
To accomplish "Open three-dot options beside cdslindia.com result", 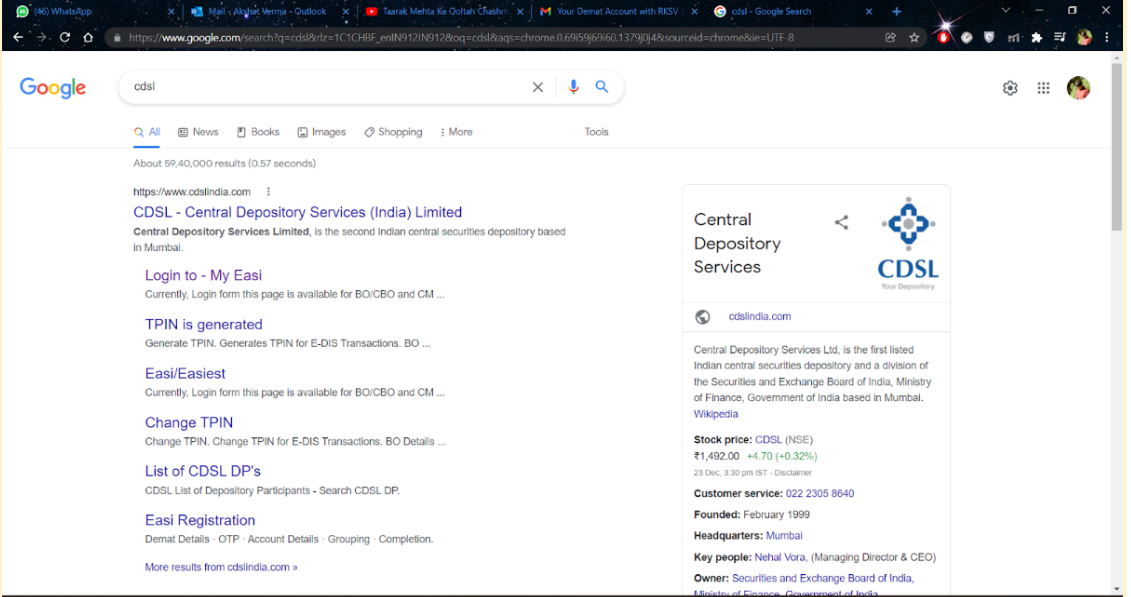I will 268,192.
